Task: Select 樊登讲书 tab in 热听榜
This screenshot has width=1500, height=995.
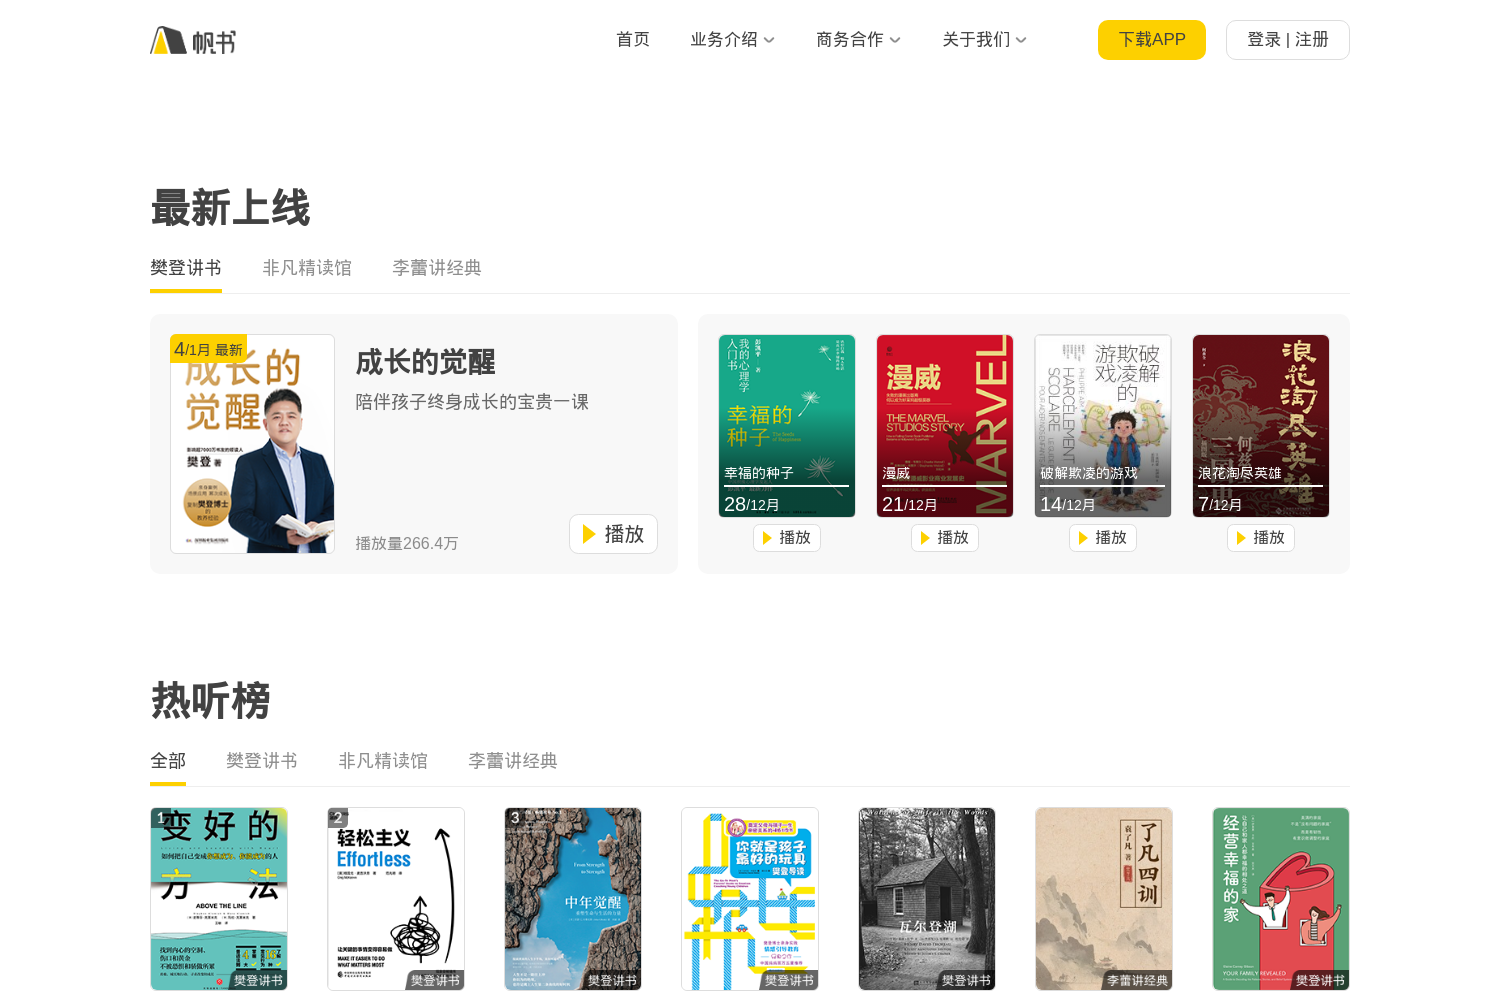Action: point(262,761)
